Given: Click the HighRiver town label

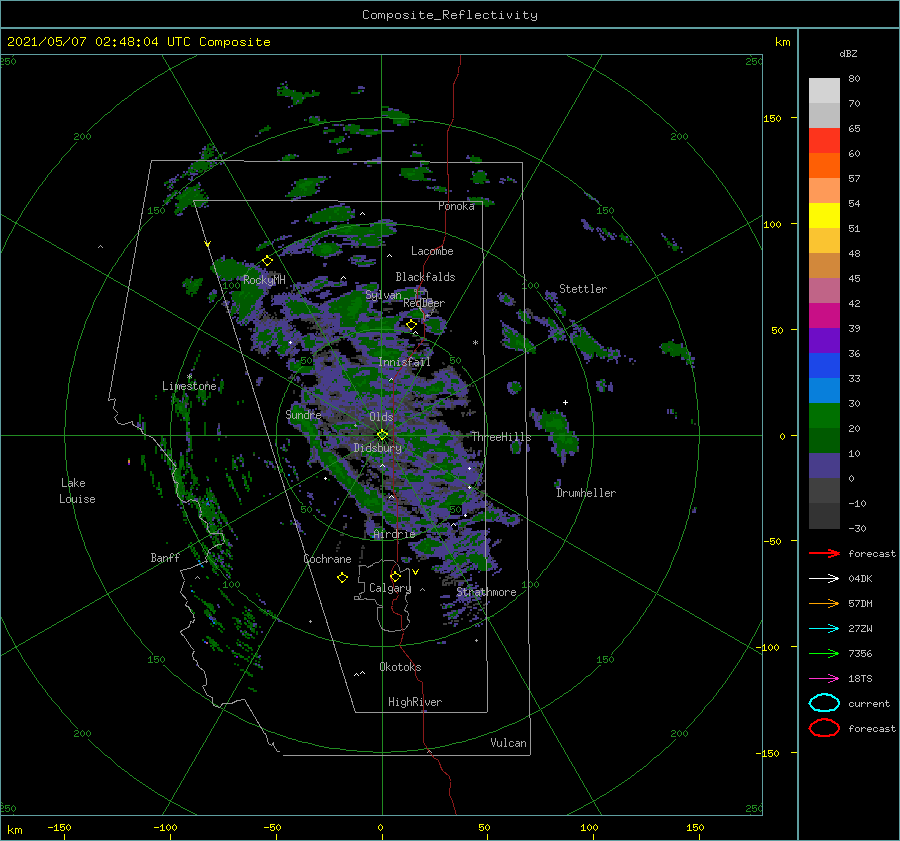Looking at the screenshot, I should pyautogui.click(x=415, y=702).
